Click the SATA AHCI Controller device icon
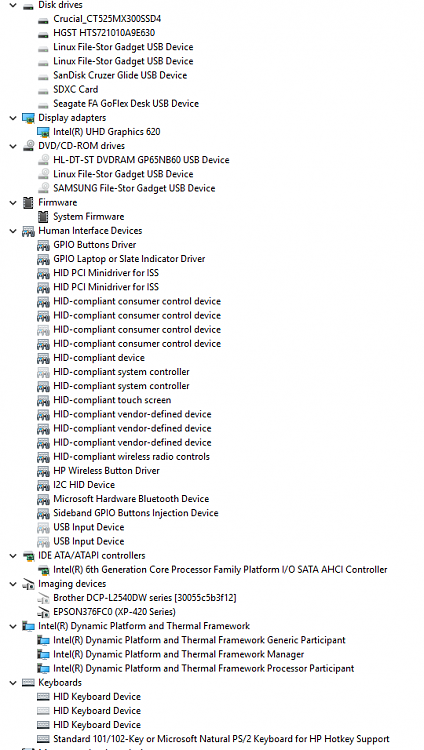424x750 pixels. click(x=44, y=570)
